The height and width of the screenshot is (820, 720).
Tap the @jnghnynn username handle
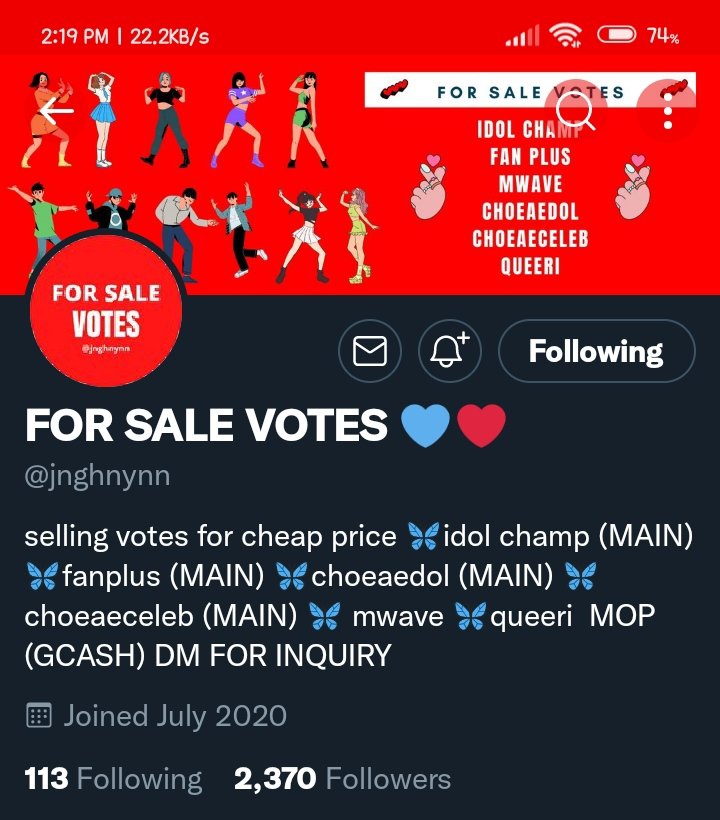[x=97, y=476]
